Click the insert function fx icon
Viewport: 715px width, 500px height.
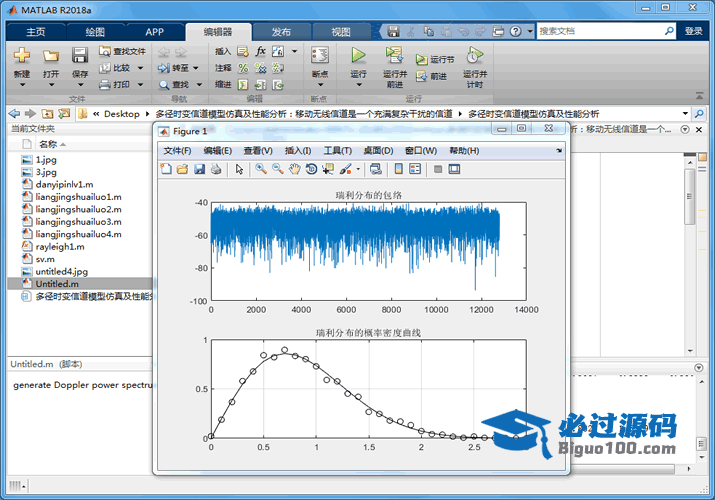260,51
